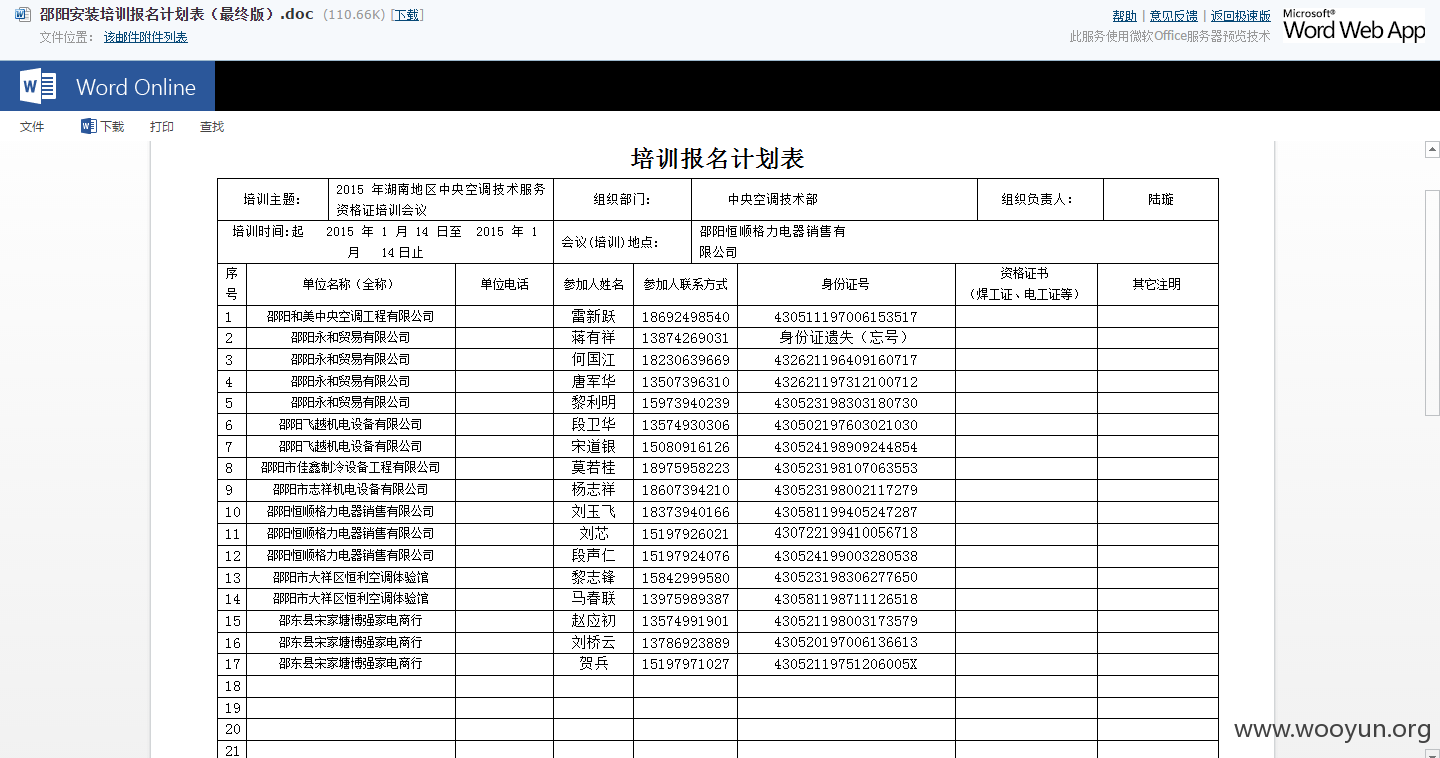Select the 中央空调技术部 cell

834,199
